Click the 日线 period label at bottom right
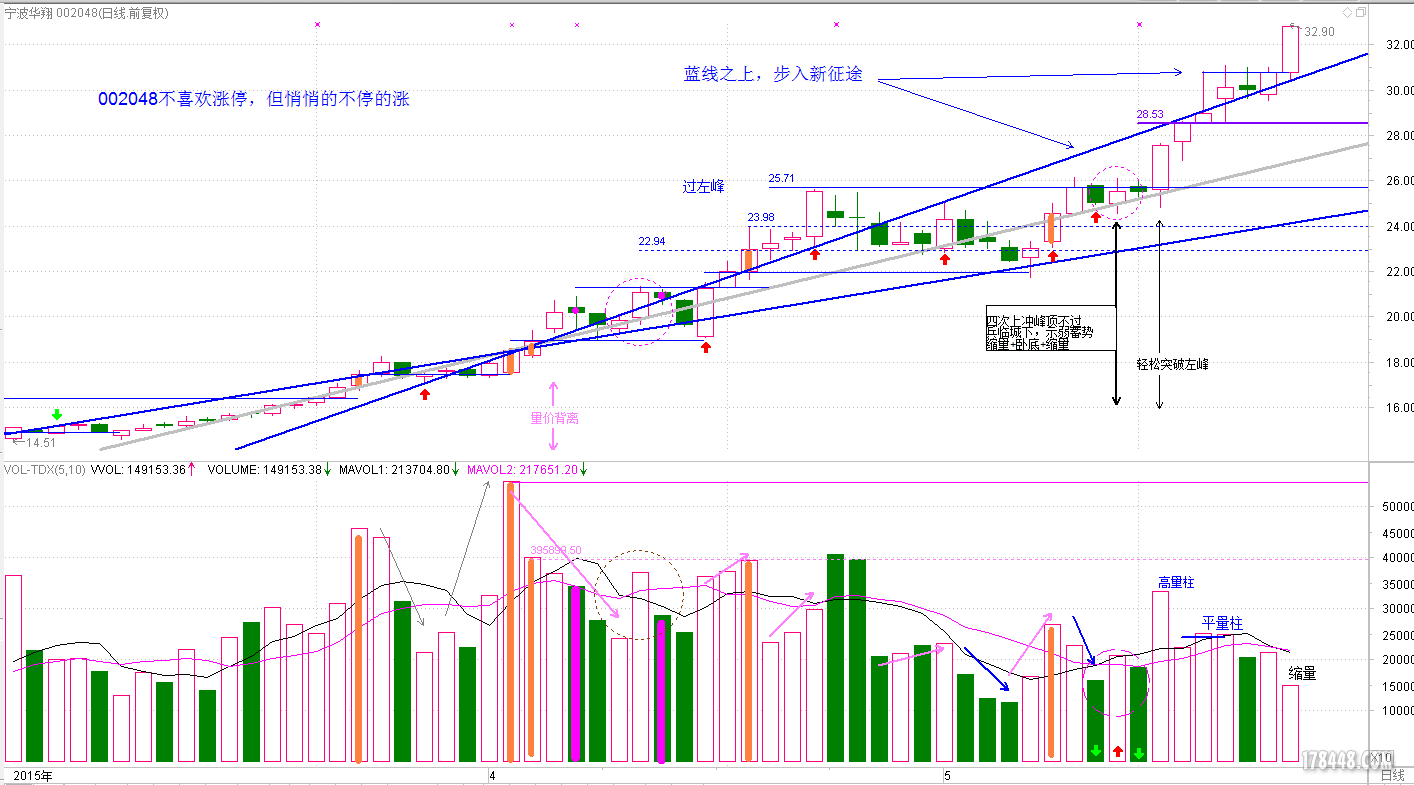Image resolution: width=1414 pixels, height=785 pixels. coord(1392,775)
